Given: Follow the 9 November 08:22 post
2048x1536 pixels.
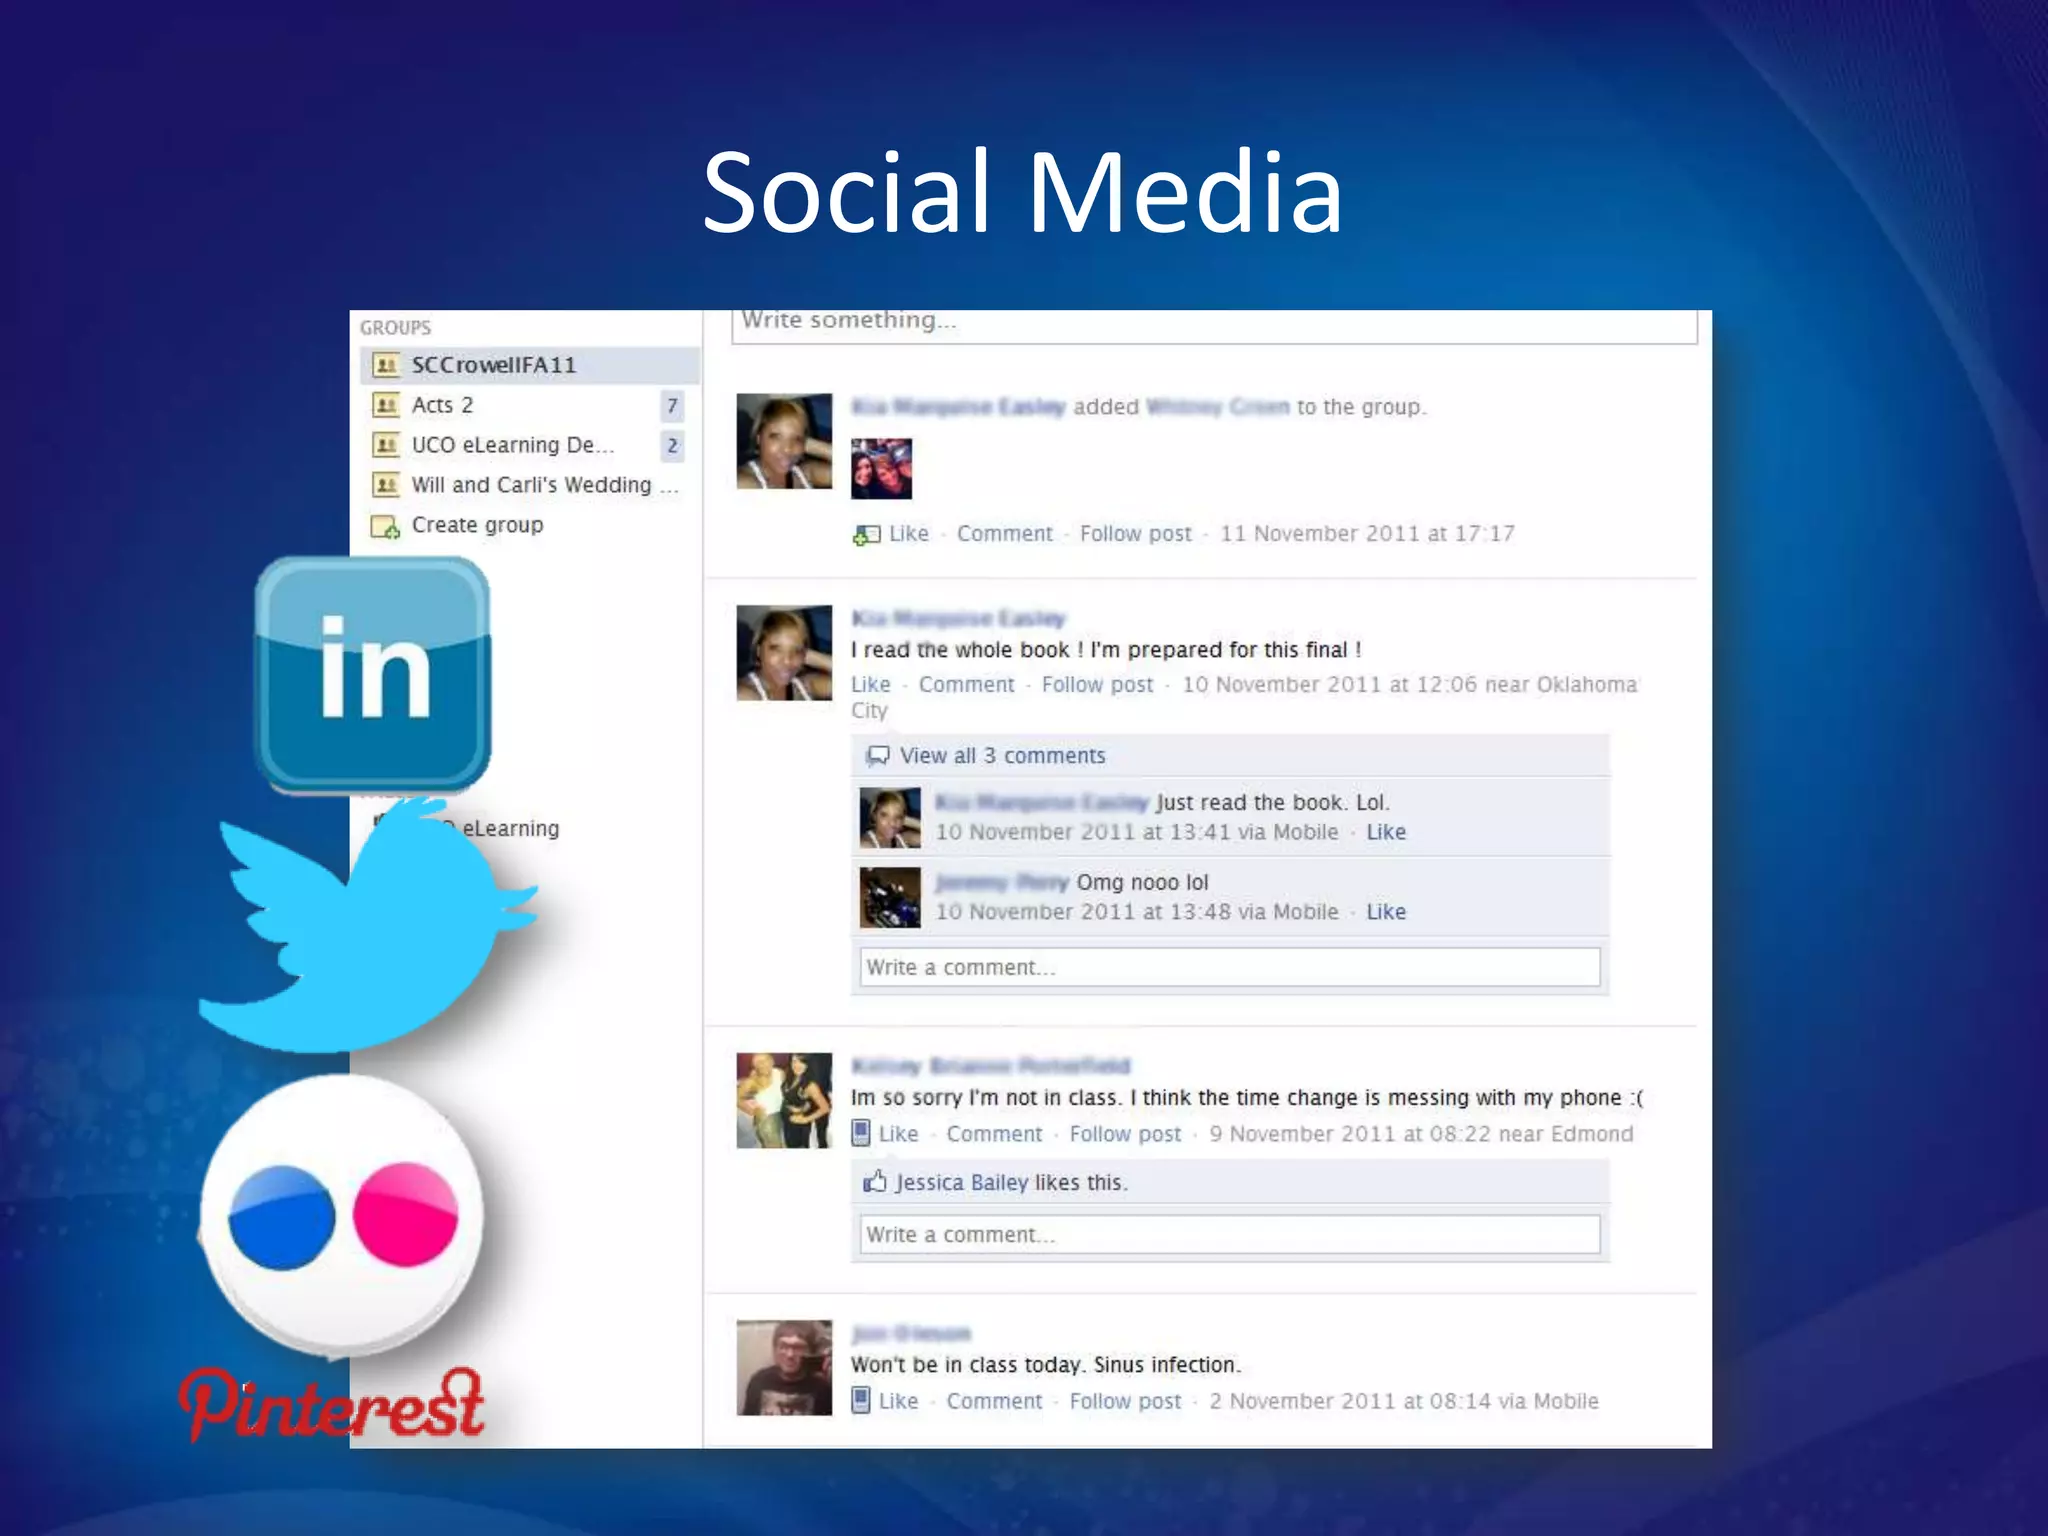Looking at the screenshot, I should coord(1125,1134).
